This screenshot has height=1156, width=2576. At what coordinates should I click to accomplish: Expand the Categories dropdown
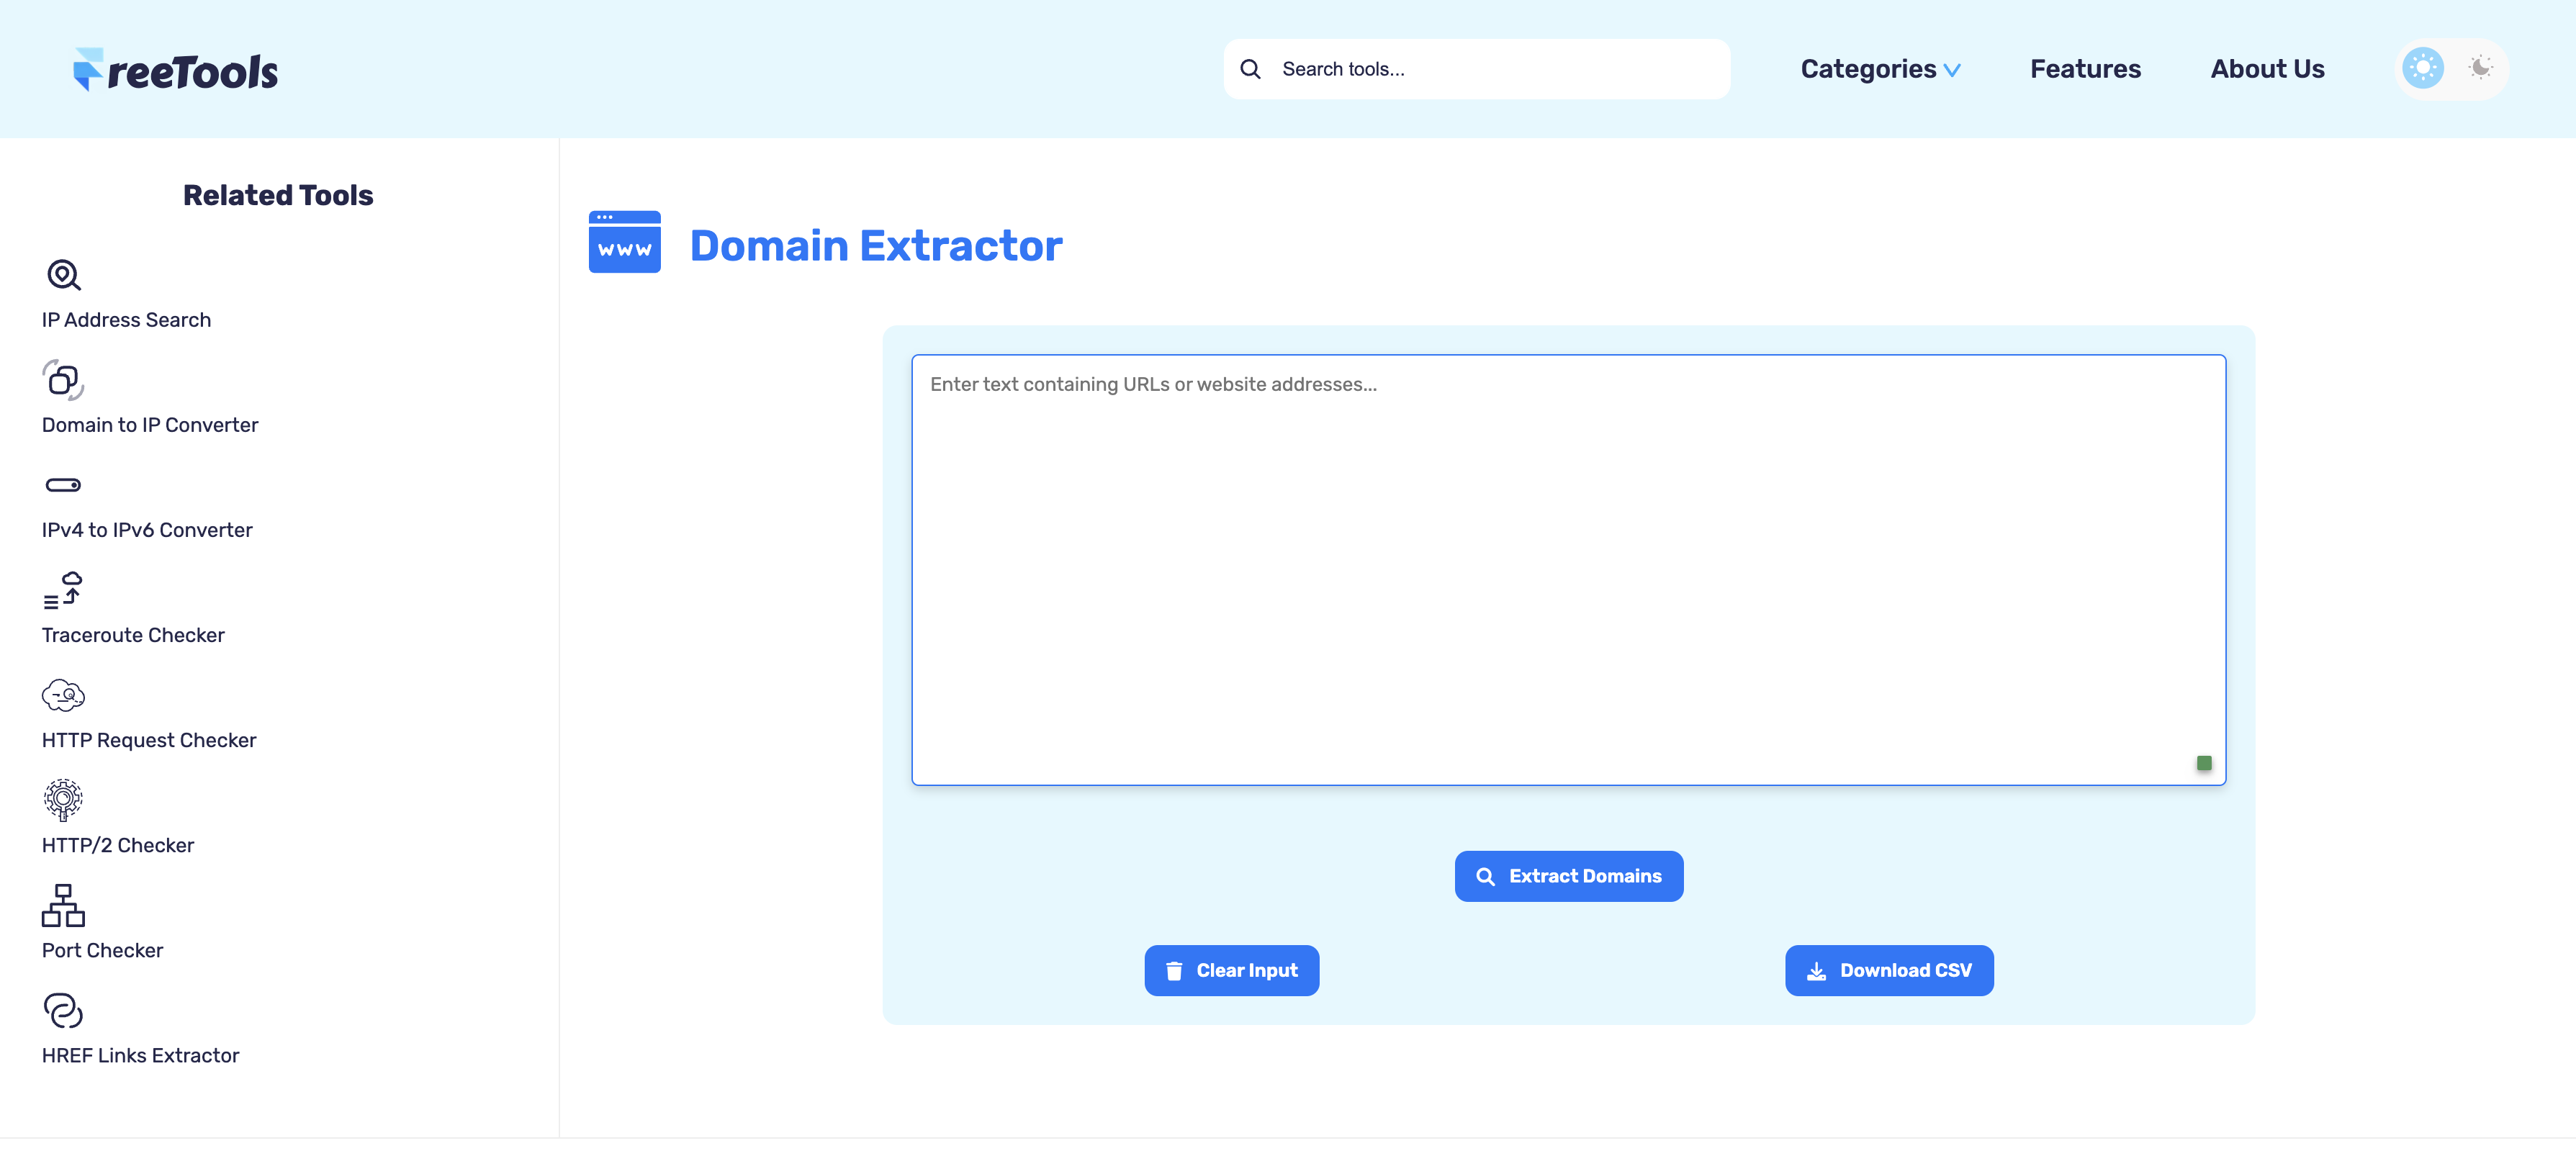click(1879, 68)
